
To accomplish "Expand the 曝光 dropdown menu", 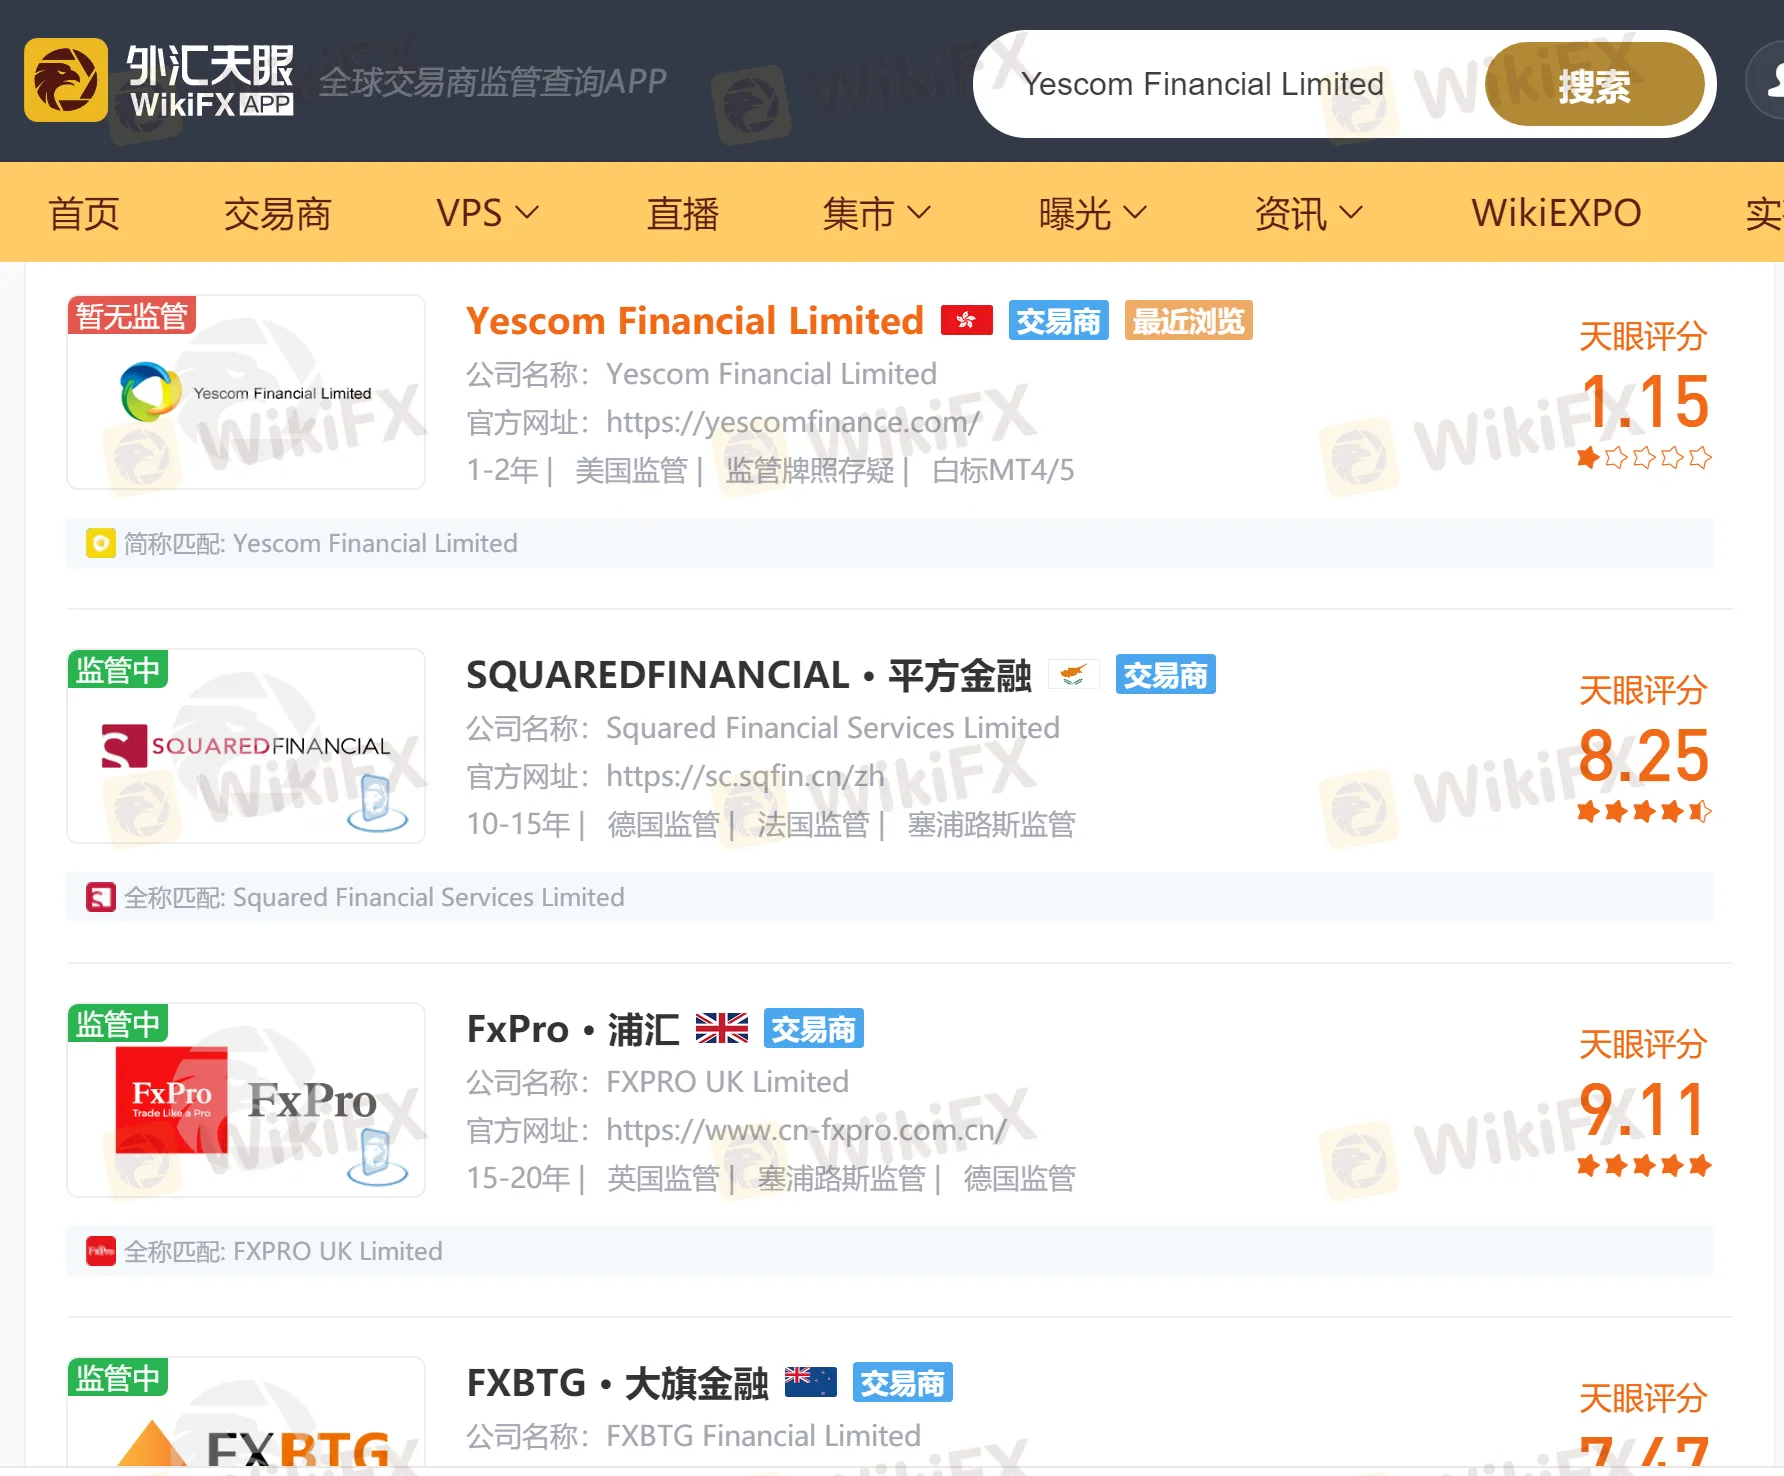I will [x=1092, y=213].
